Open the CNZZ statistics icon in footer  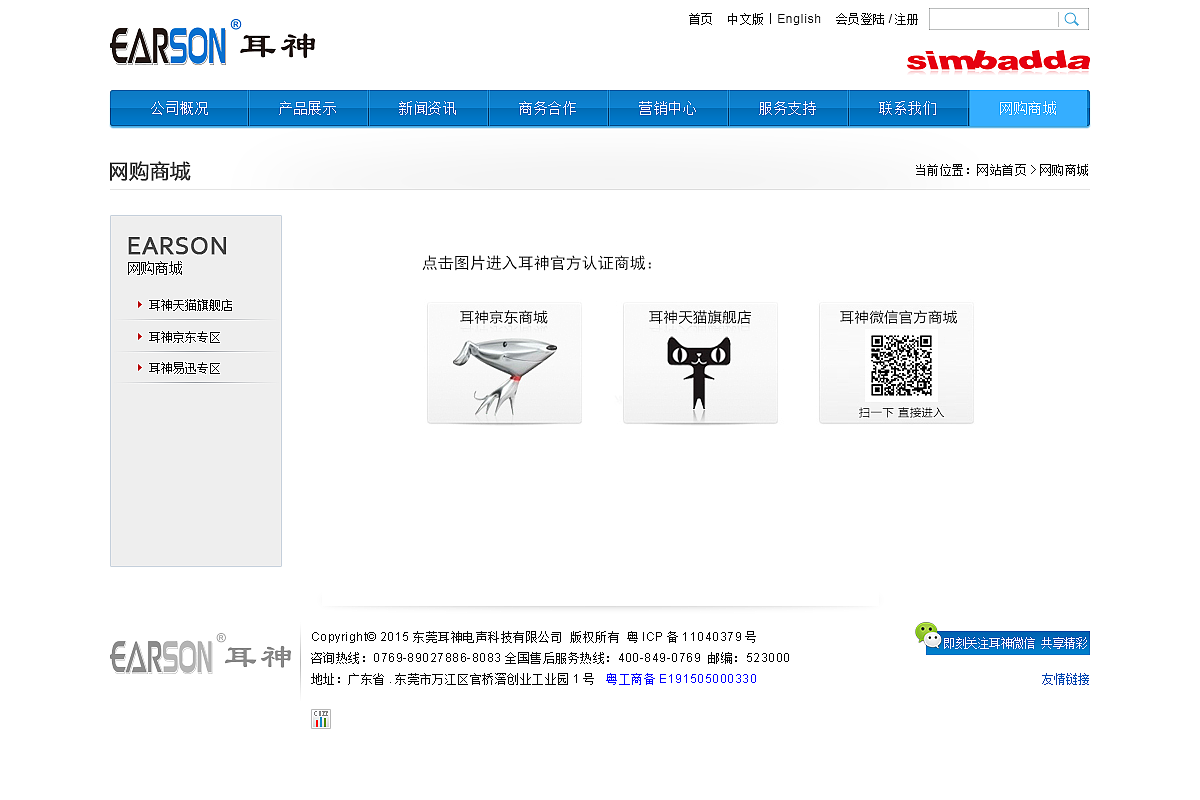pos(321,719)
